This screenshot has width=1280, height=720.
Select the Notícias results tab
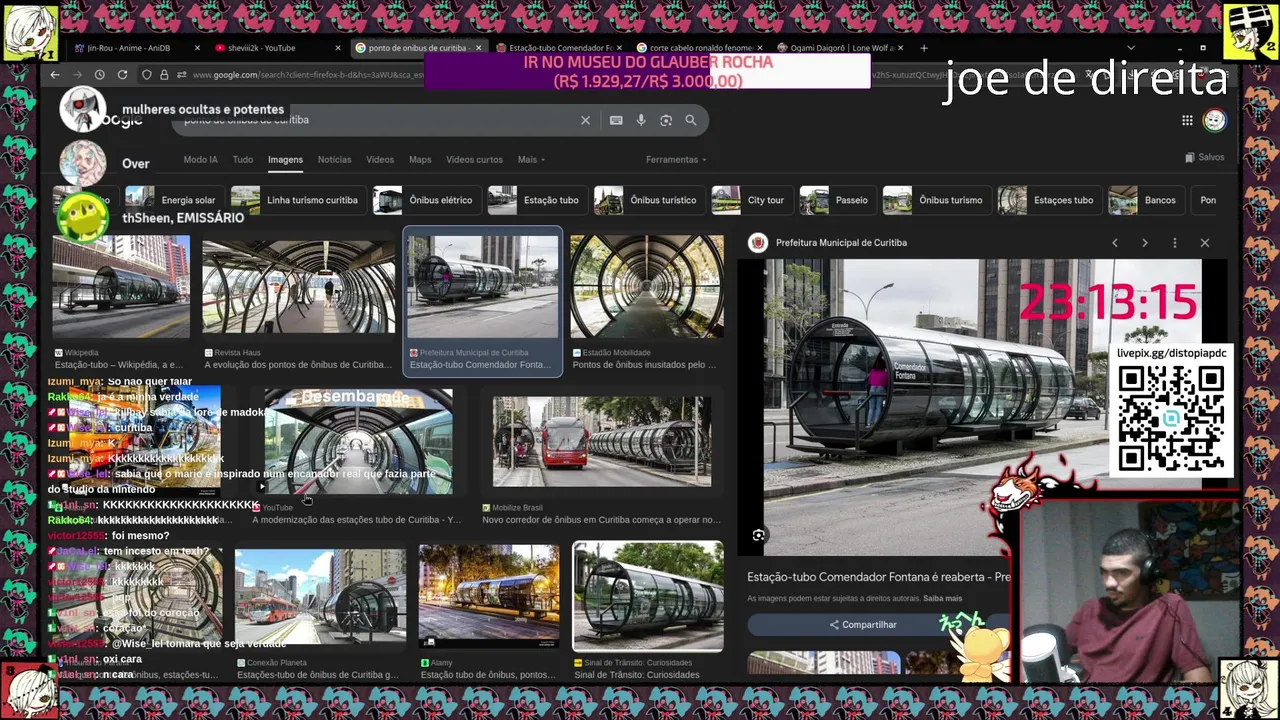pos(334,160)
